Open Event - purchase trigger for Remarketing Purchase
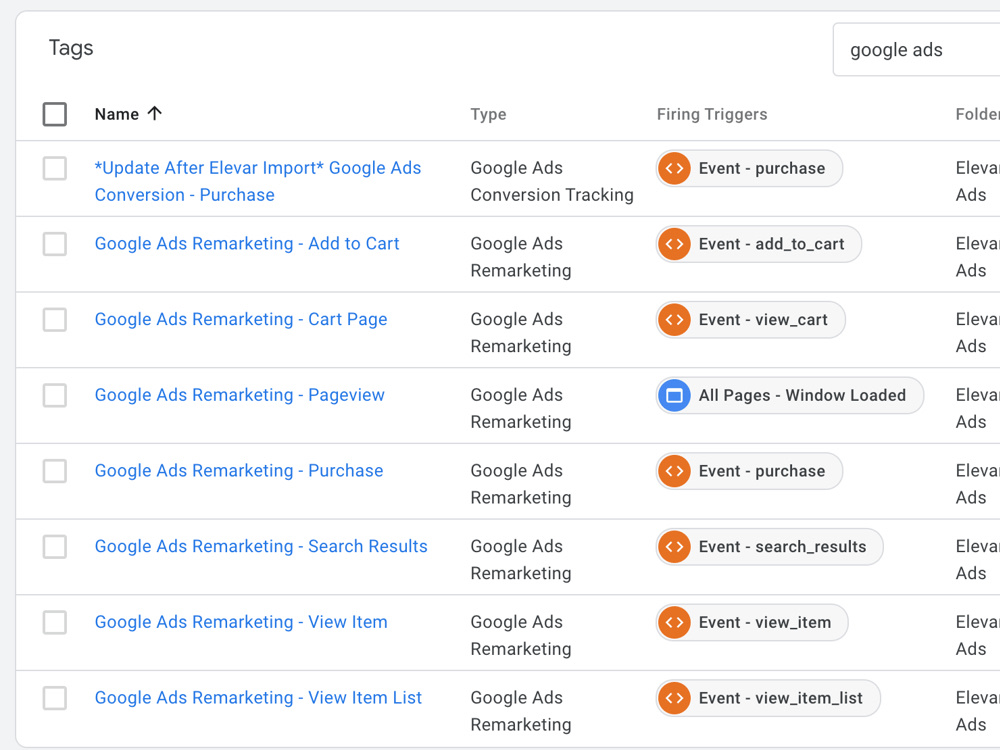Screen dimensions: 1000x750 [x=749, y=471]
